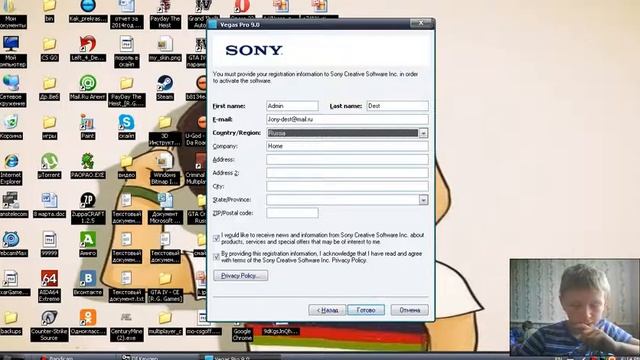Open the 8 марта.doc file
Image resolution: width=640 pixels, height=360 pixels.
49,201
